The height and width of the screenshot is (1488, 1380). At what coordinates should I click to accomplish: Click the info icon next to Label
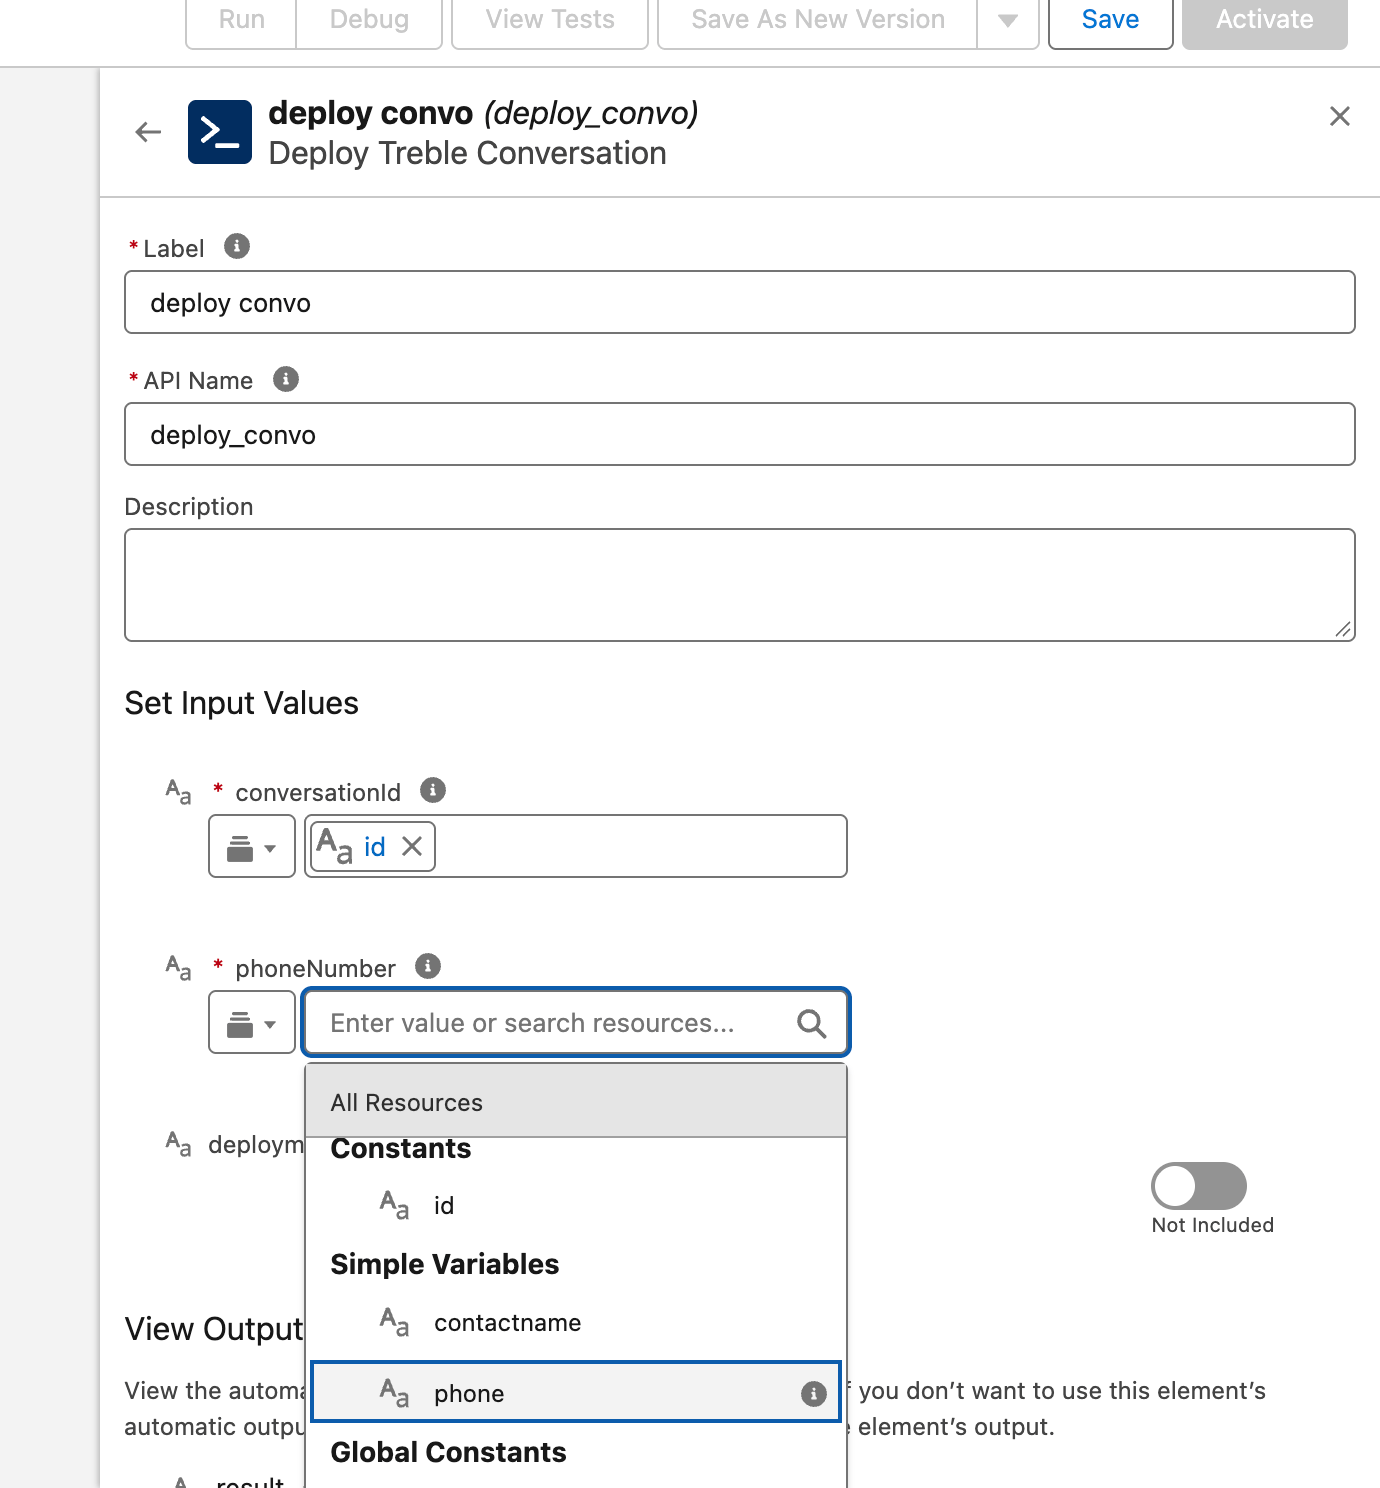click(237, 246)
